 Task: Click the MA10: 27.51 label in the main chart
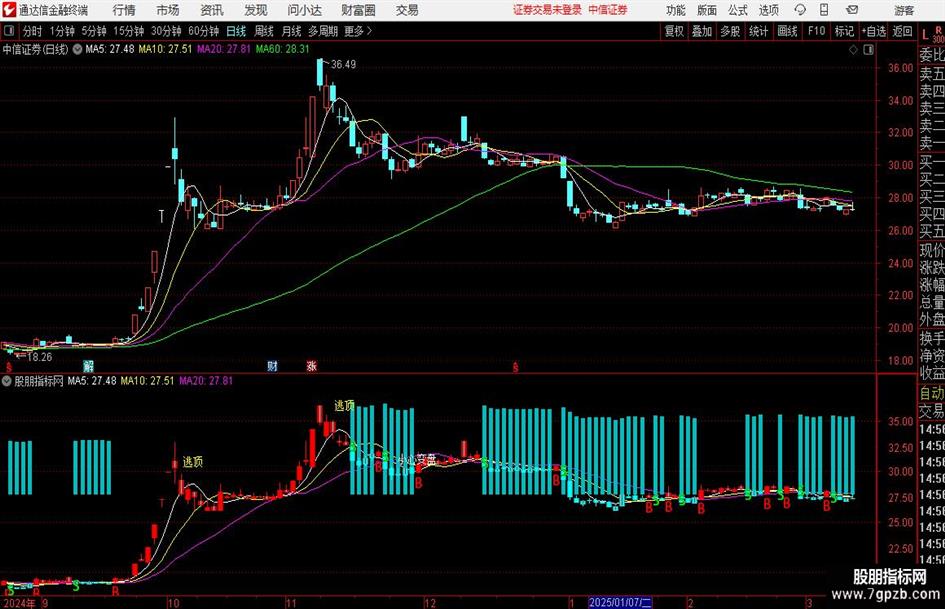(x=165, y=49)
